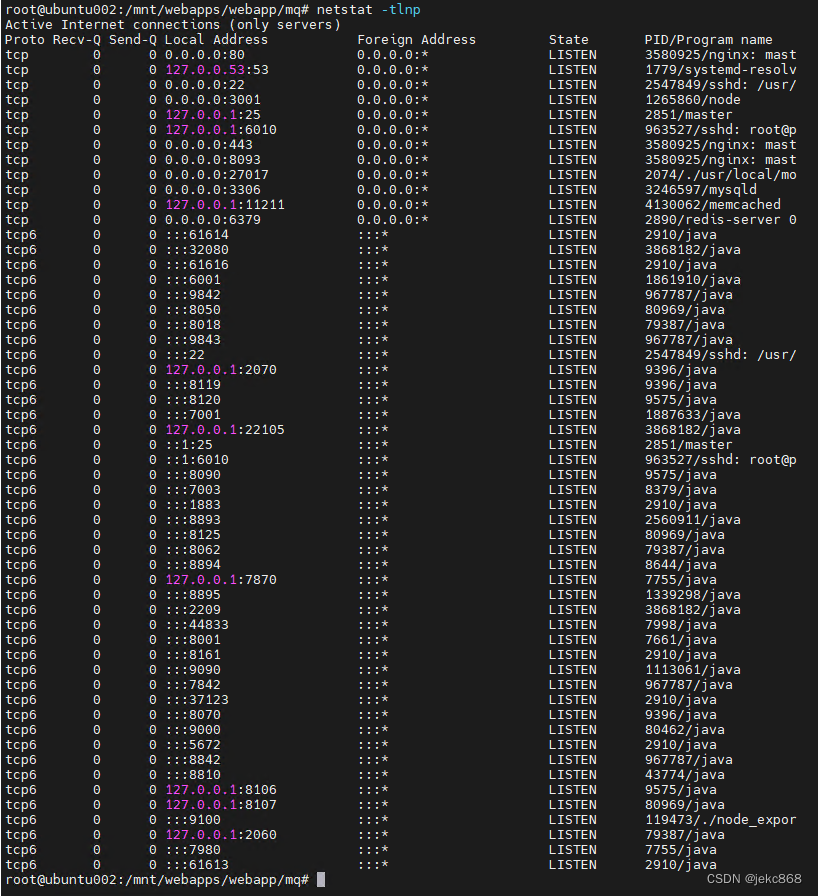Click the program name 3246597/mysqld

tap(701, 190)
